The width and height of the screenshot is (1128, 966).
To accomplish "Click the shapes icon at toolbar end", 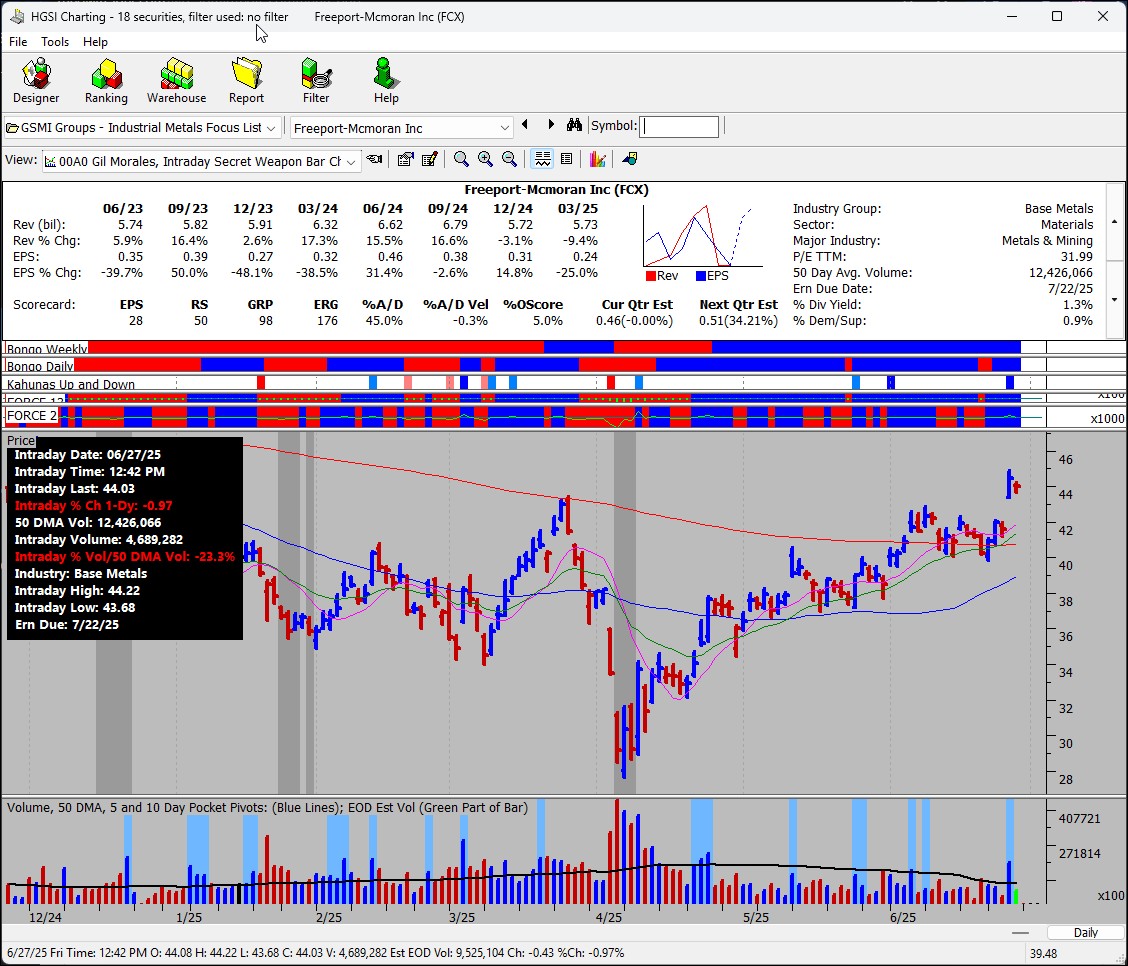I will coord(629,160).
